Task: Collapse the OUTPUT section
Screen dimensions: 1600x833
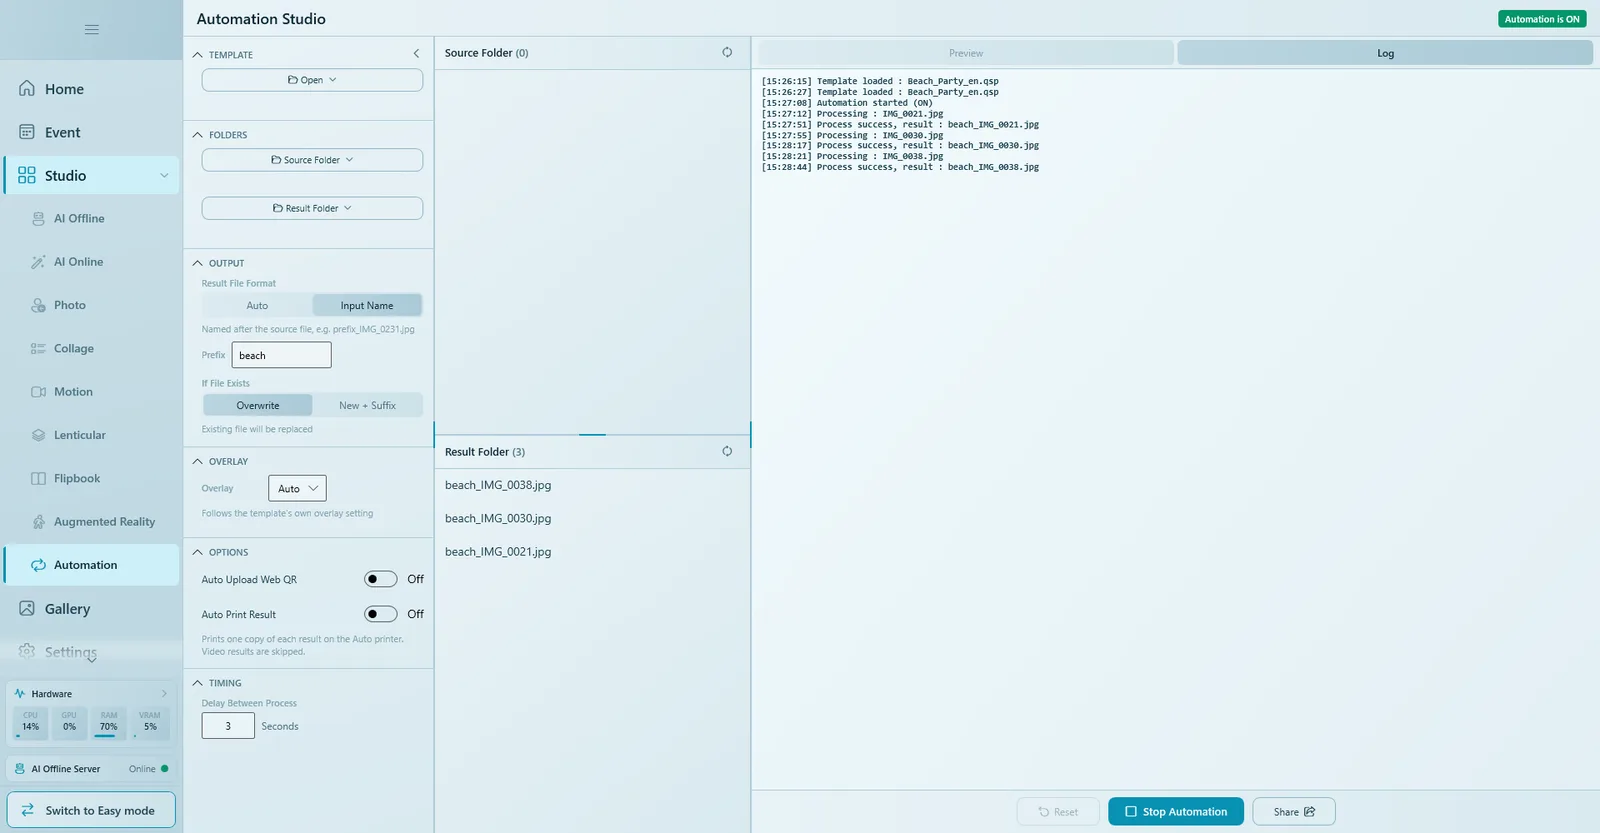Action: point(198,263)
